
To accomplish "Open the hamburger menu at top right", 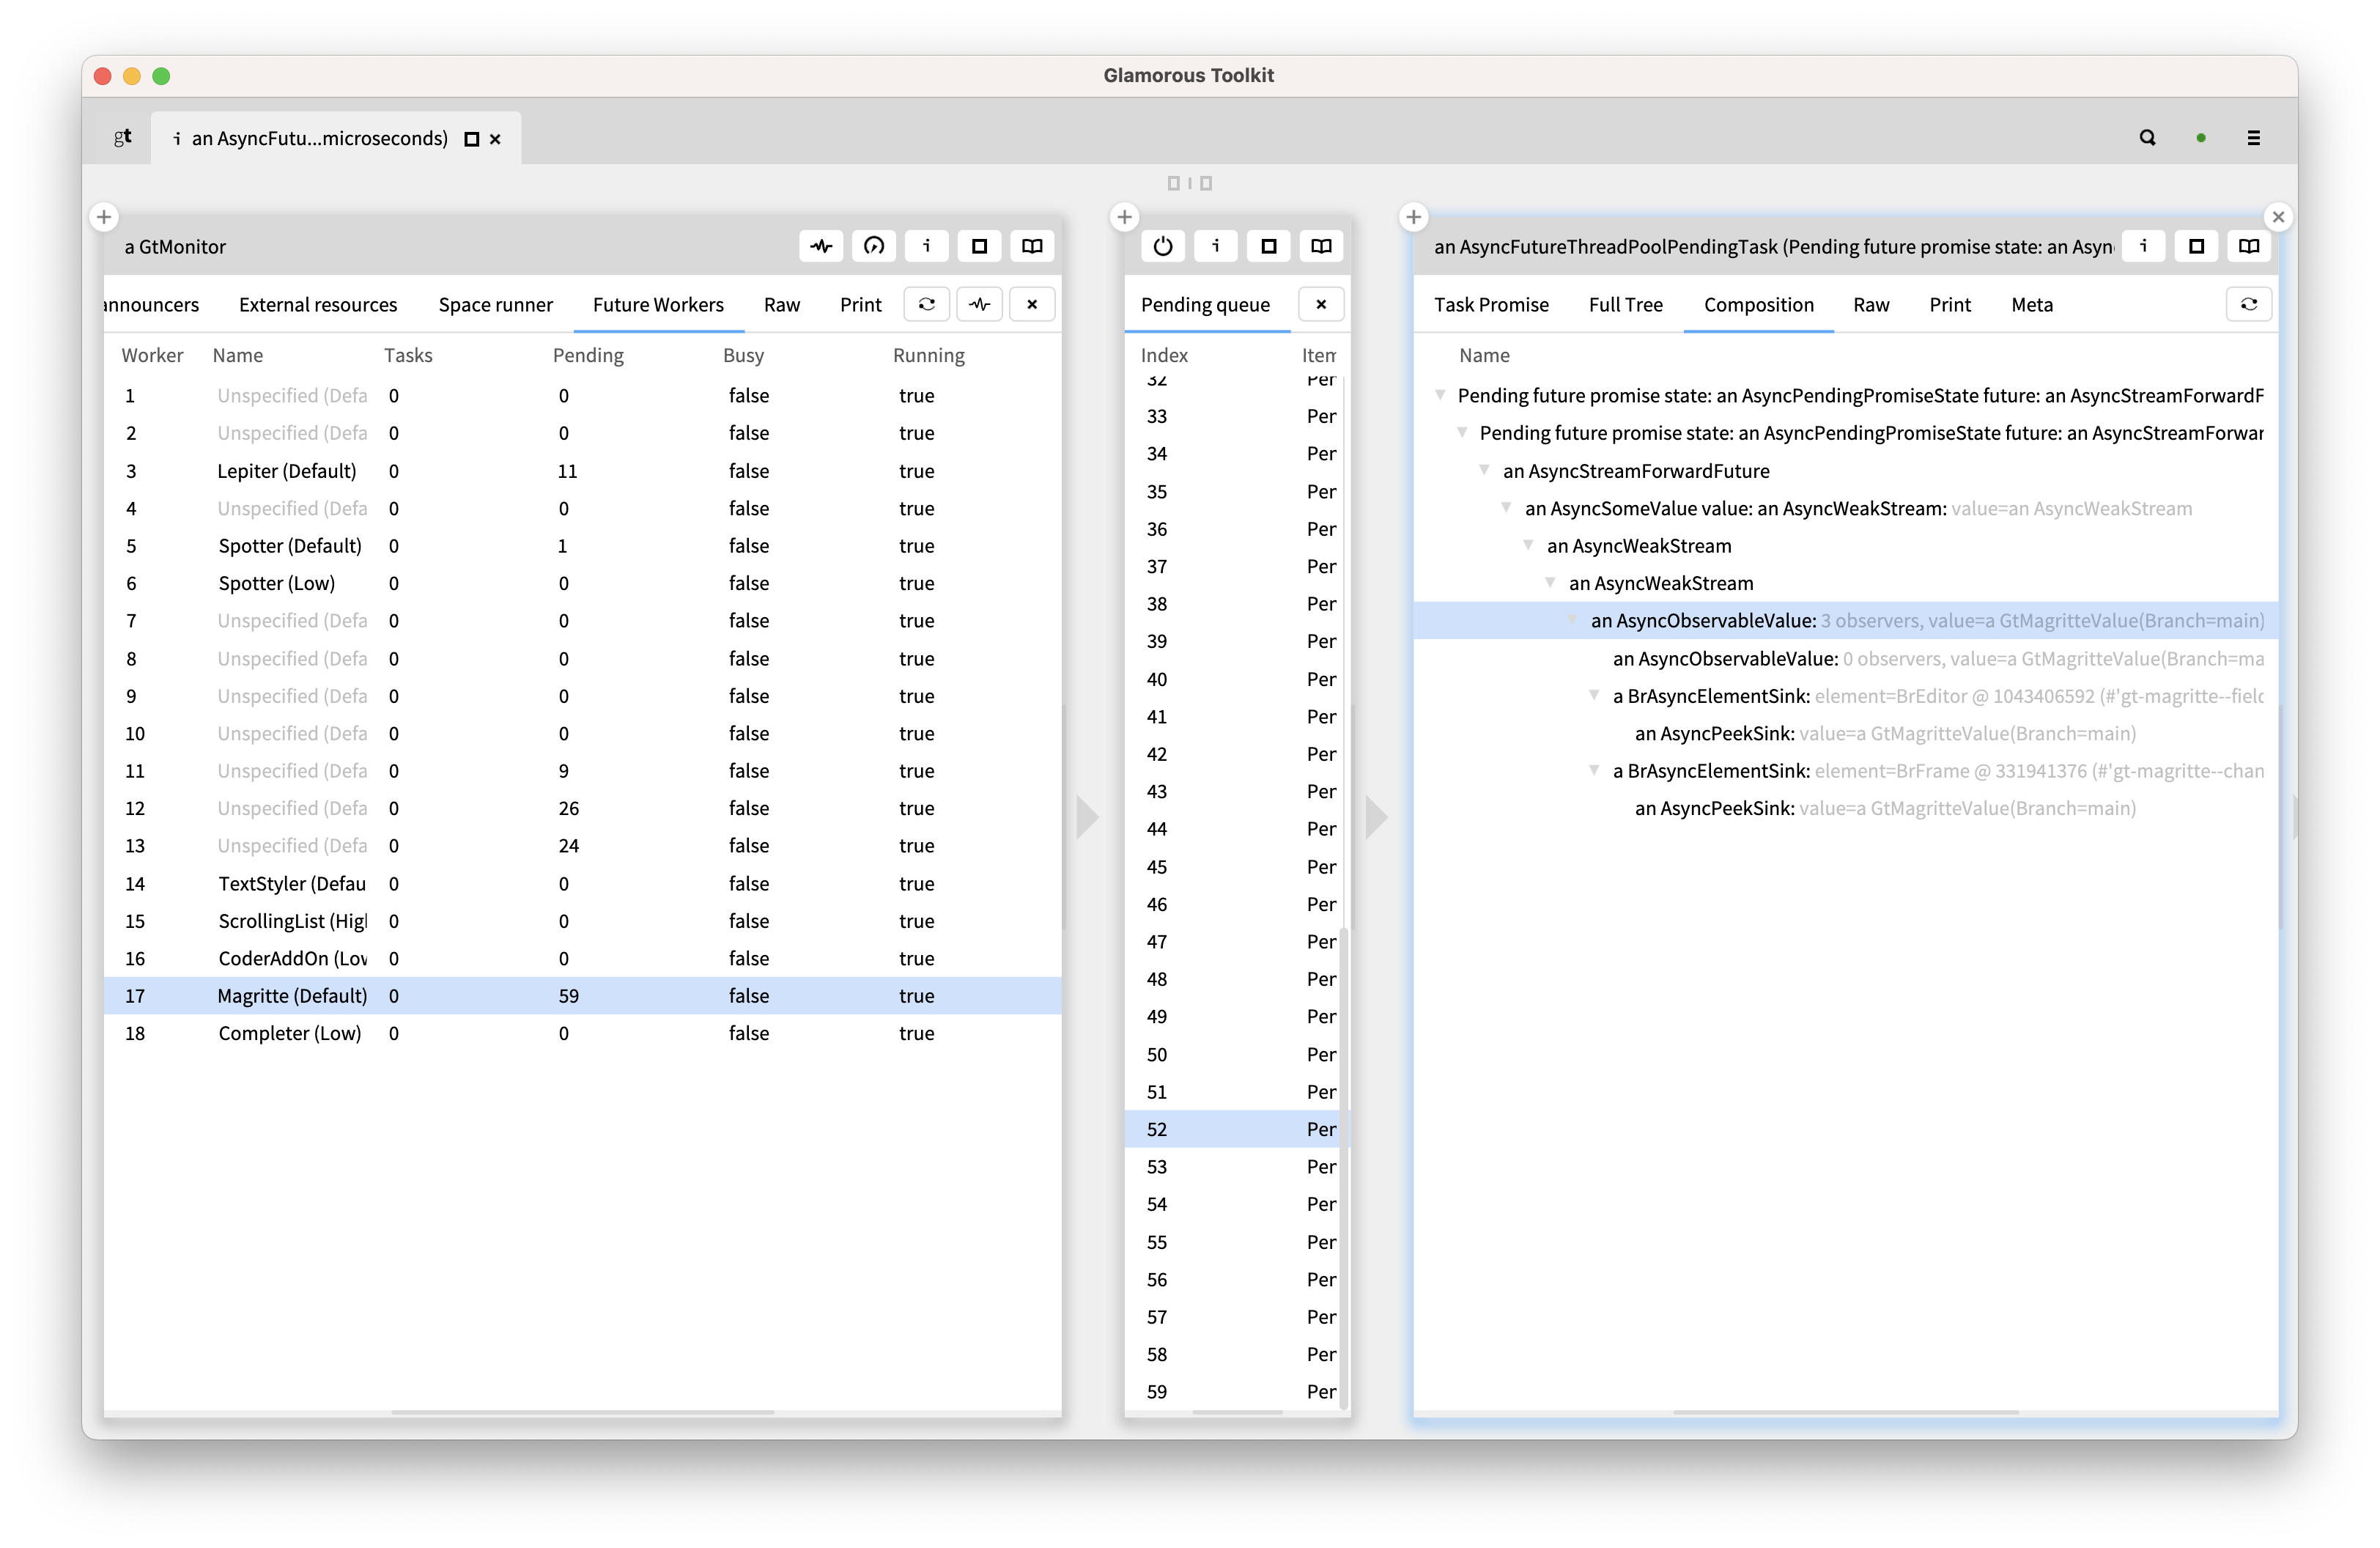I will 2253,138.
